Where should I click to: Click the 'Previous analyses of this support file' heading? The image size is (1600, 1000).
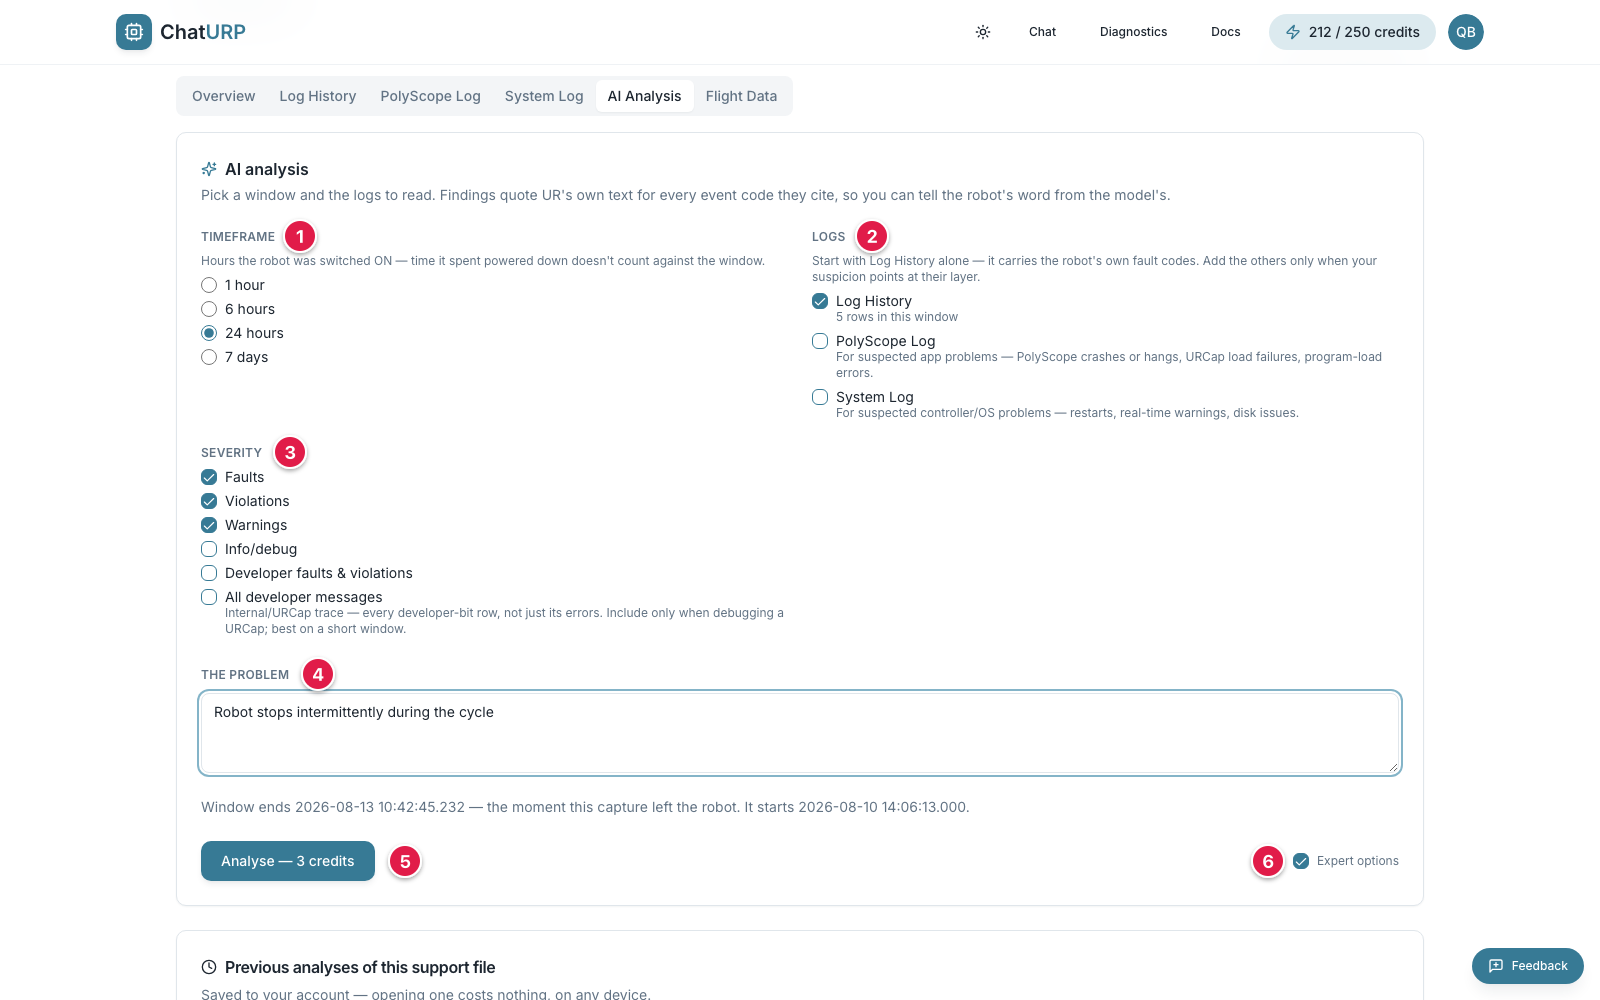tap(360, 967)
